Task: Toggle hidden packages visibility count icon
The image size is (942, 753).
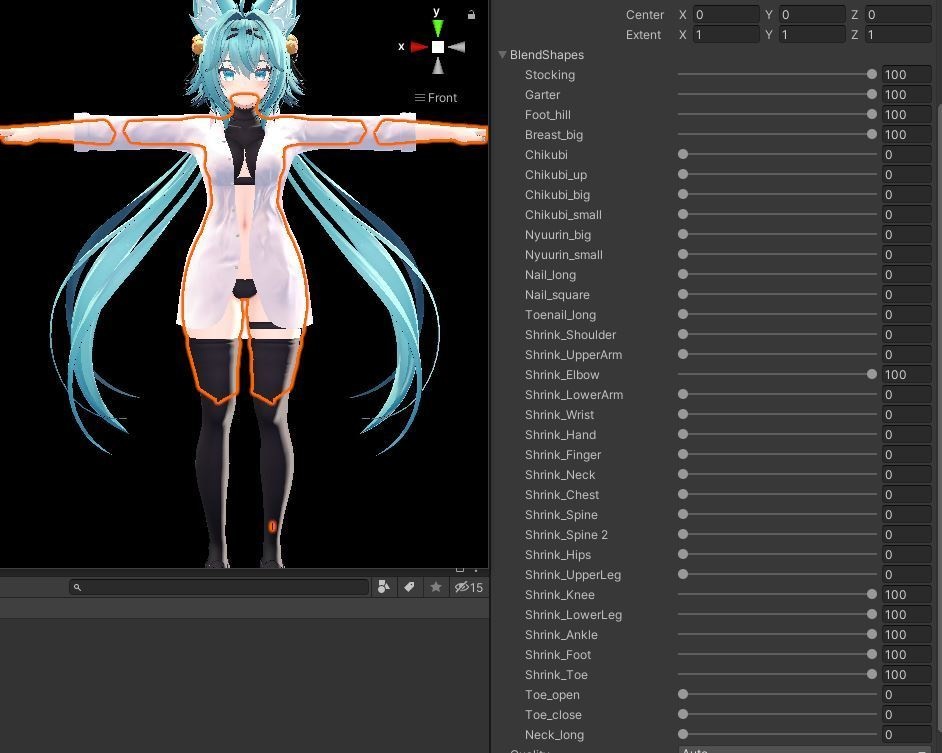Action: click(469, 587)
